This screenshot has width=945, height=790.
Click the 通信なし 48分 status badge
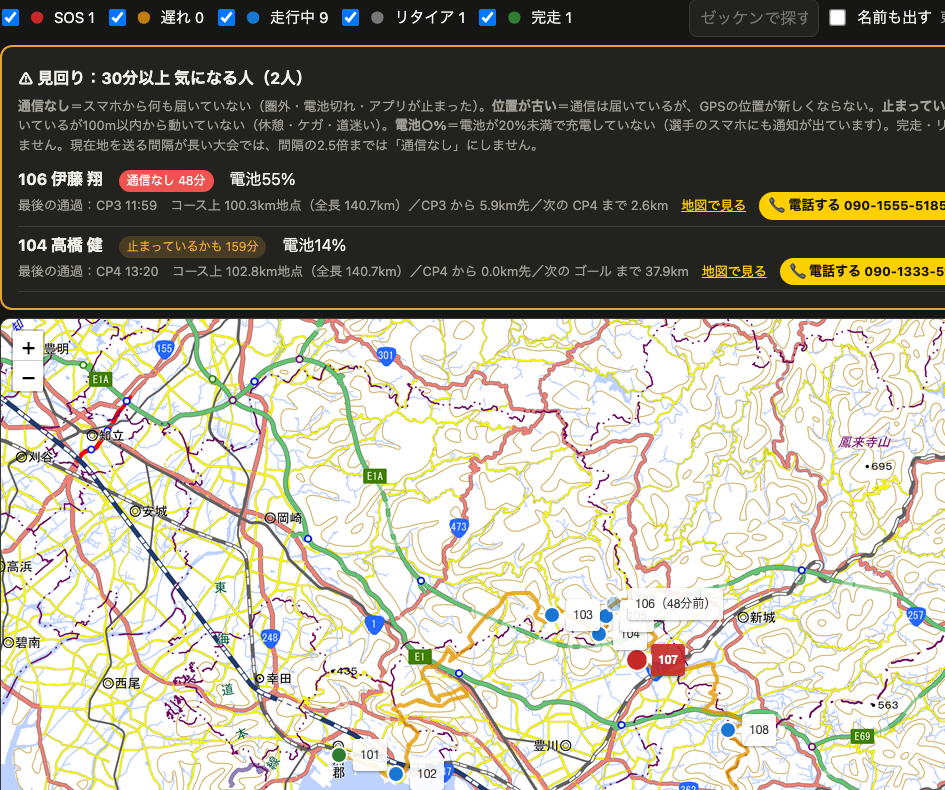166,180
